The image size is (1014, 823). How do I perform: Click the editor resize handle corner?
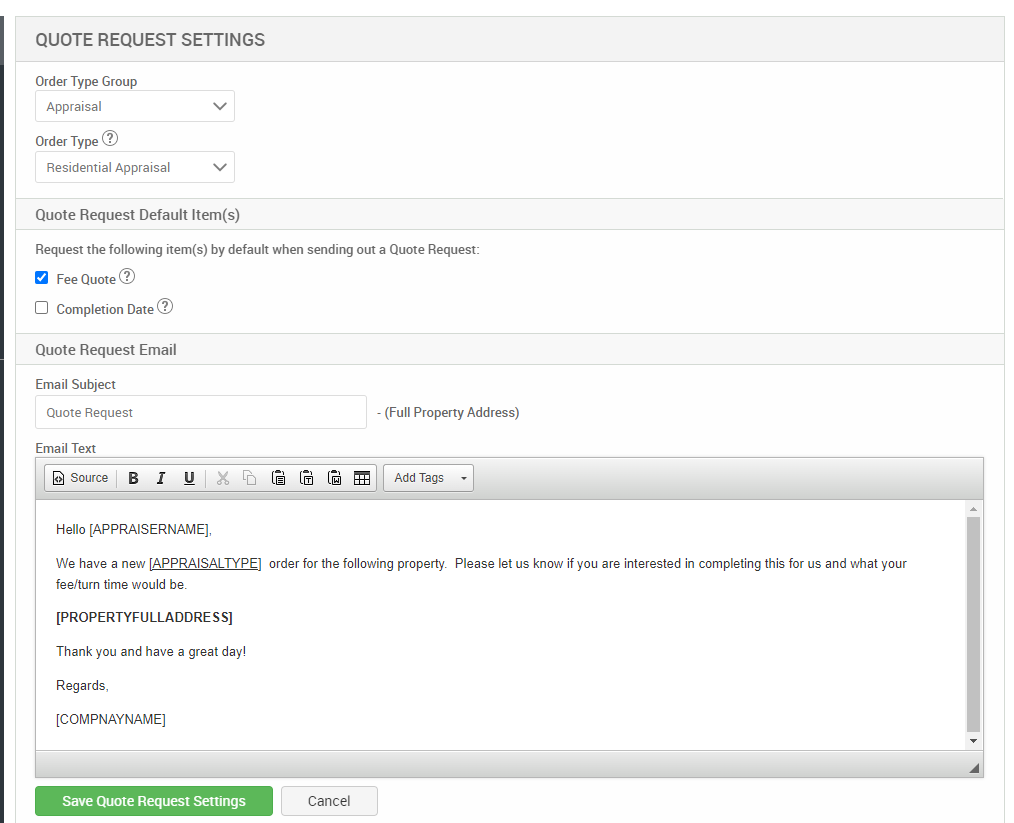coord(974,767)
